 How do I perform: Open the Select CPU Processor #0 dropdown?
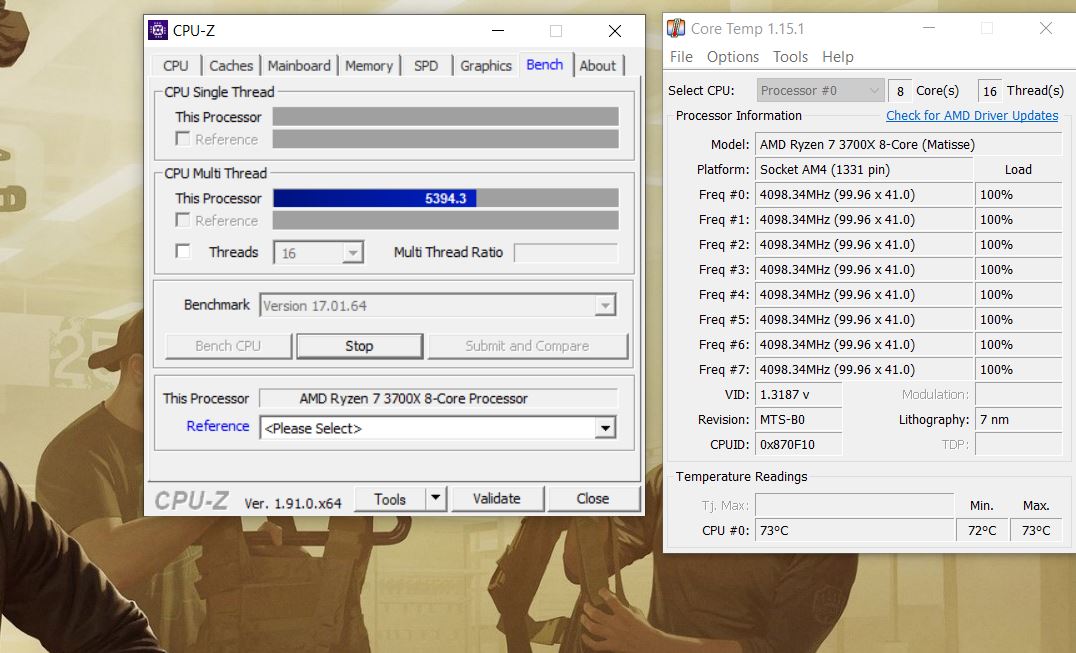point(819,91)
